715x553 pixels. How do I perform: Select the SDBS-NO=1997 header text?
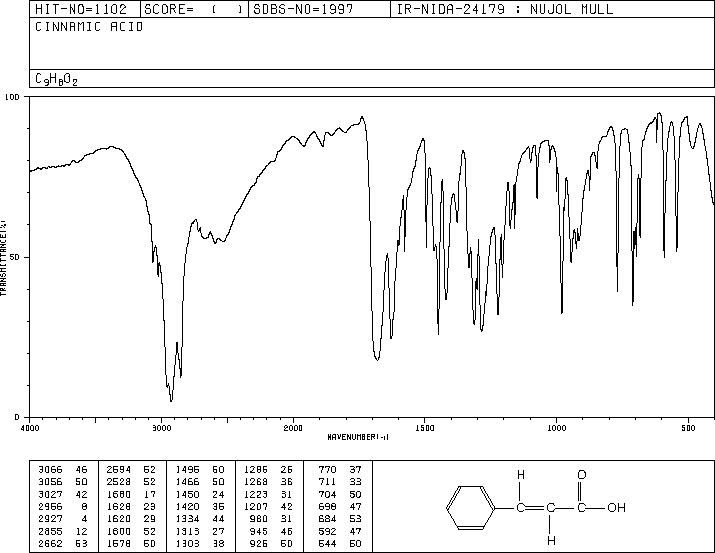pos(303,9)
